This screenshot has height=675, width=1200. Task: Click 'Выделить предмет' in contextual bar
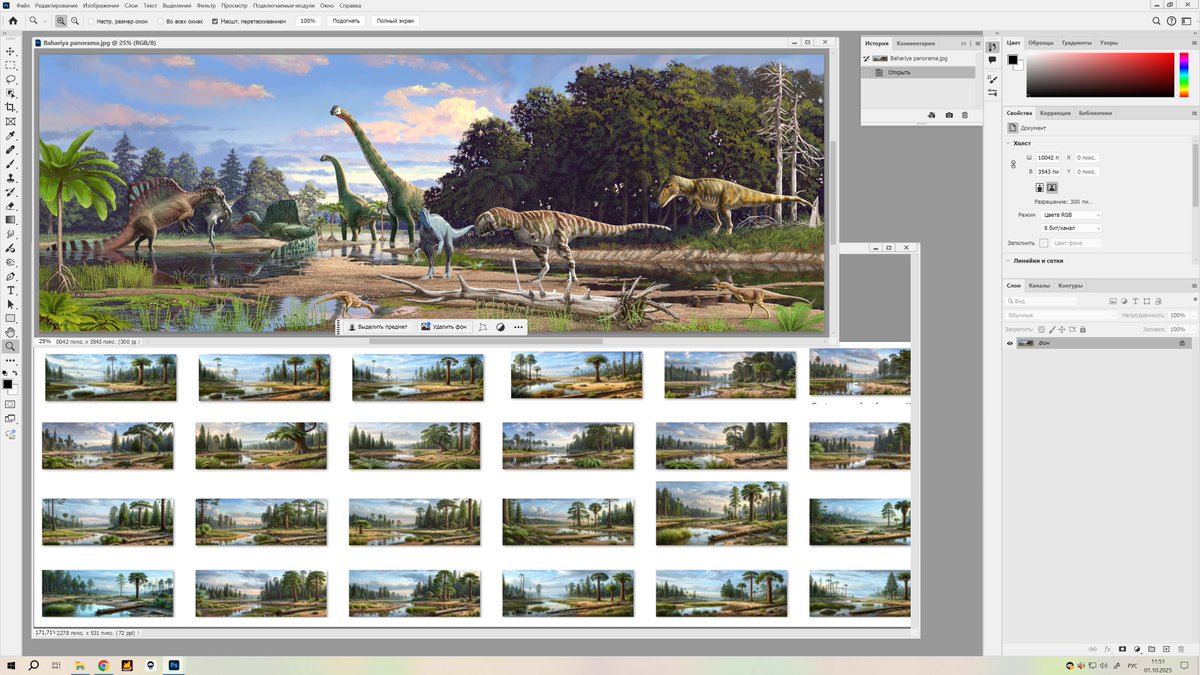[x=378, y=327]
